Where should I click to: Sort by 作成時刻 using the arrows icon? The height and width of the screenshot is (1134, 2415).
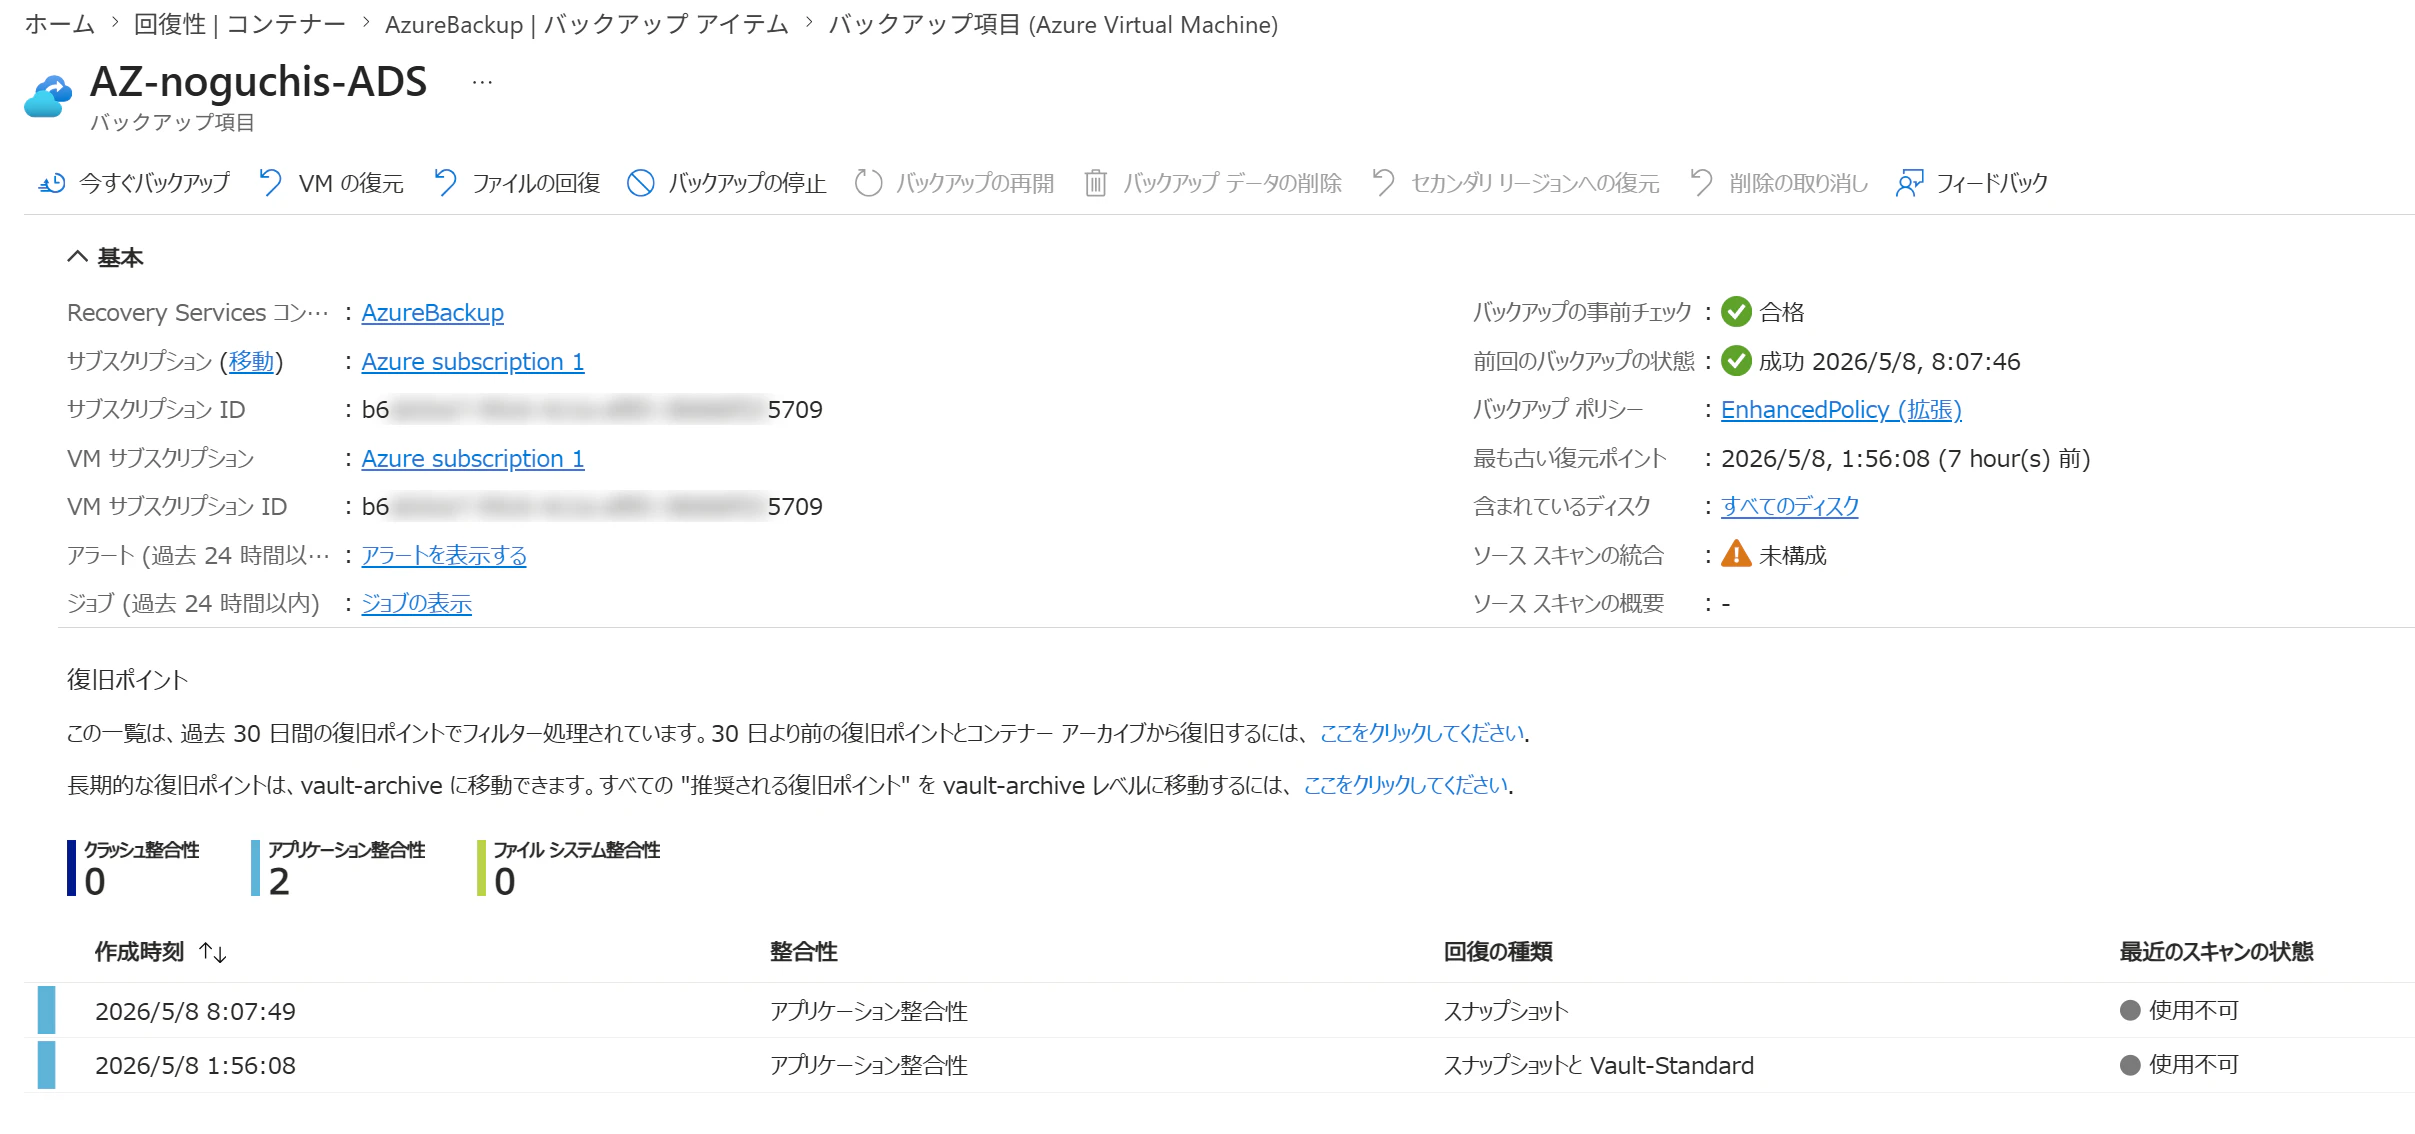(213, 952)
